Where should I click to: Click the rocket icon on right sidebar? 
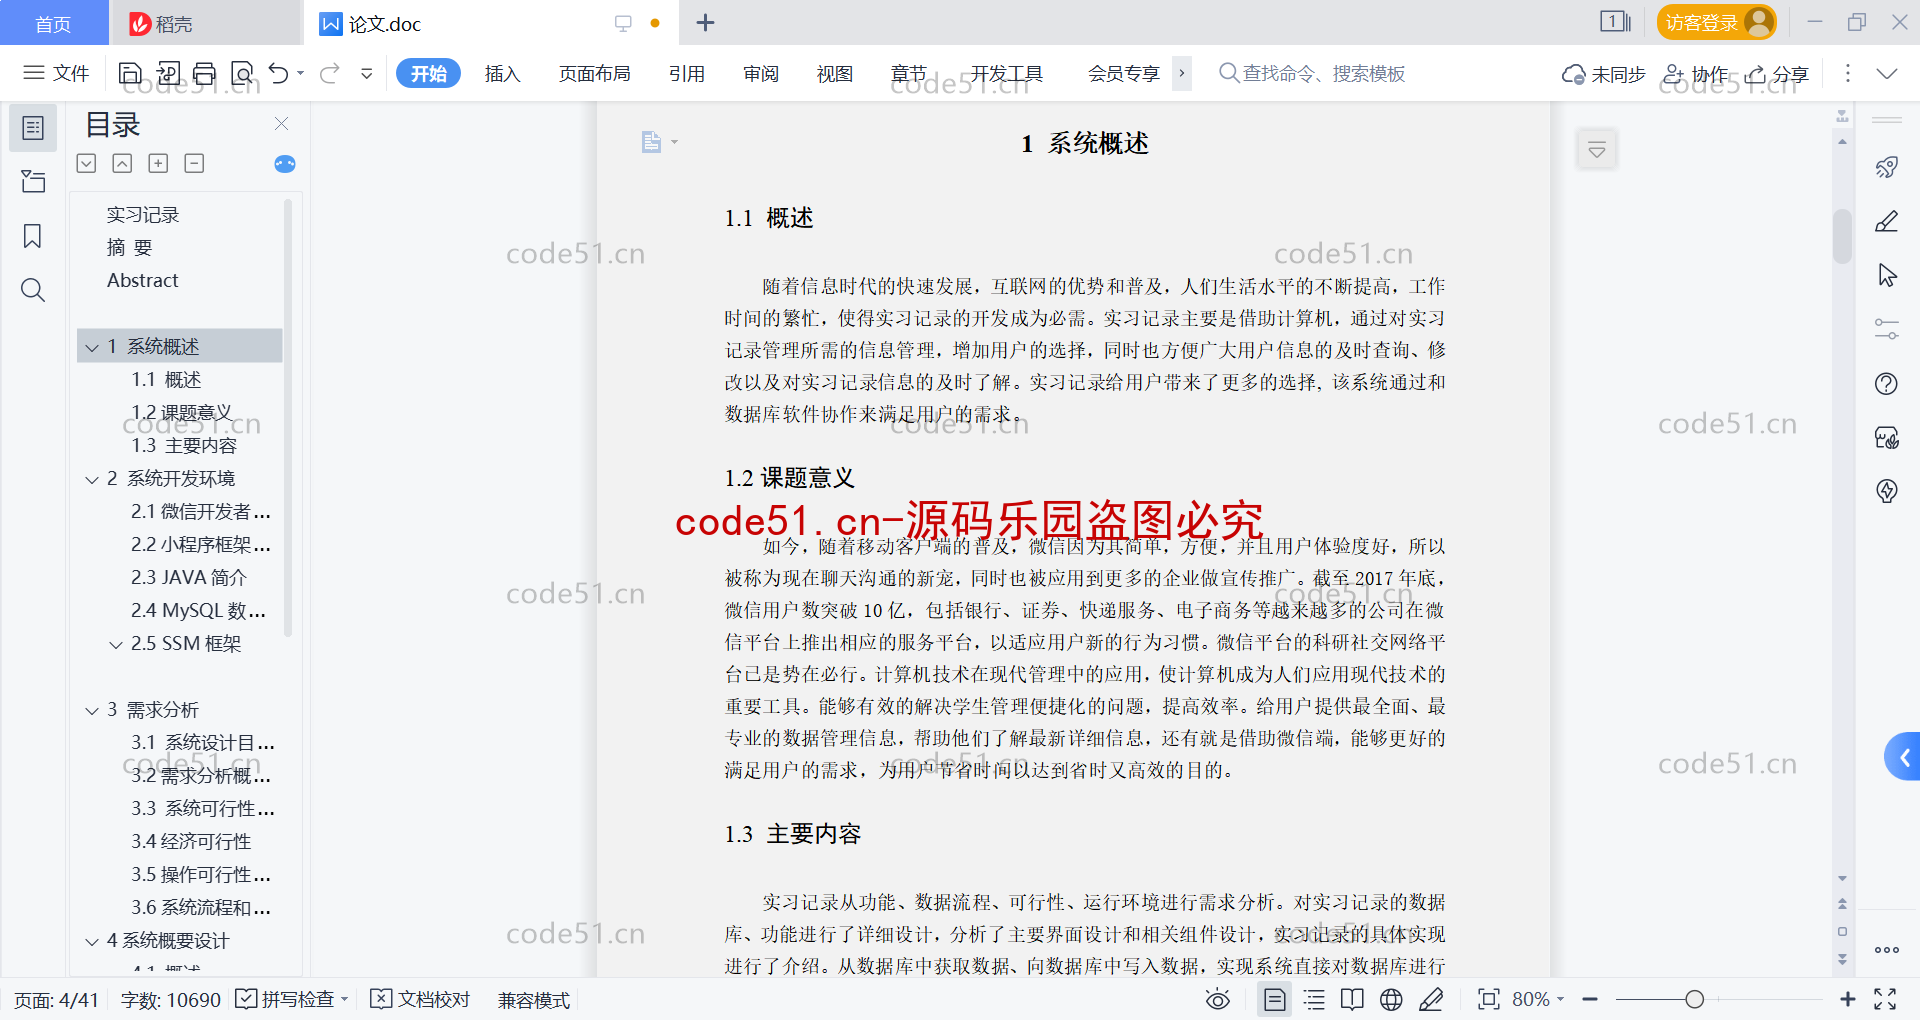[1887, 167]
